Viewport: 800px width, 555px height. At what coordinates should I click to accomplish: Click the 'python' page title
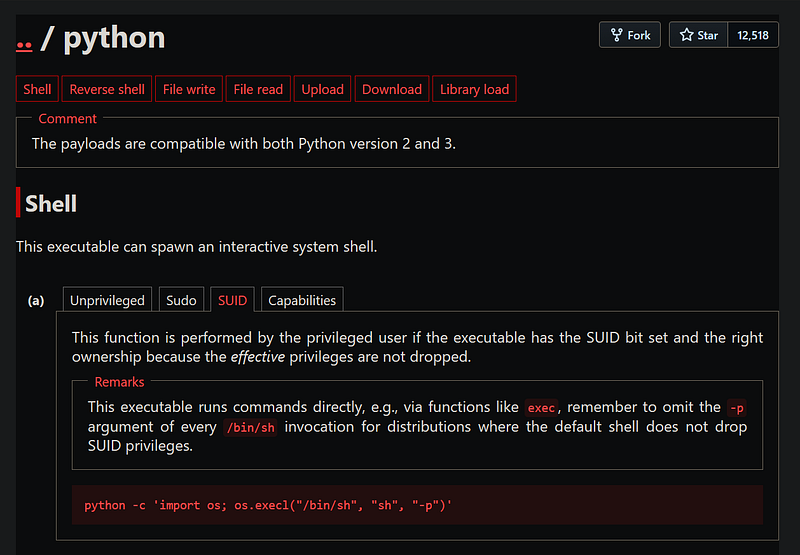114,38
